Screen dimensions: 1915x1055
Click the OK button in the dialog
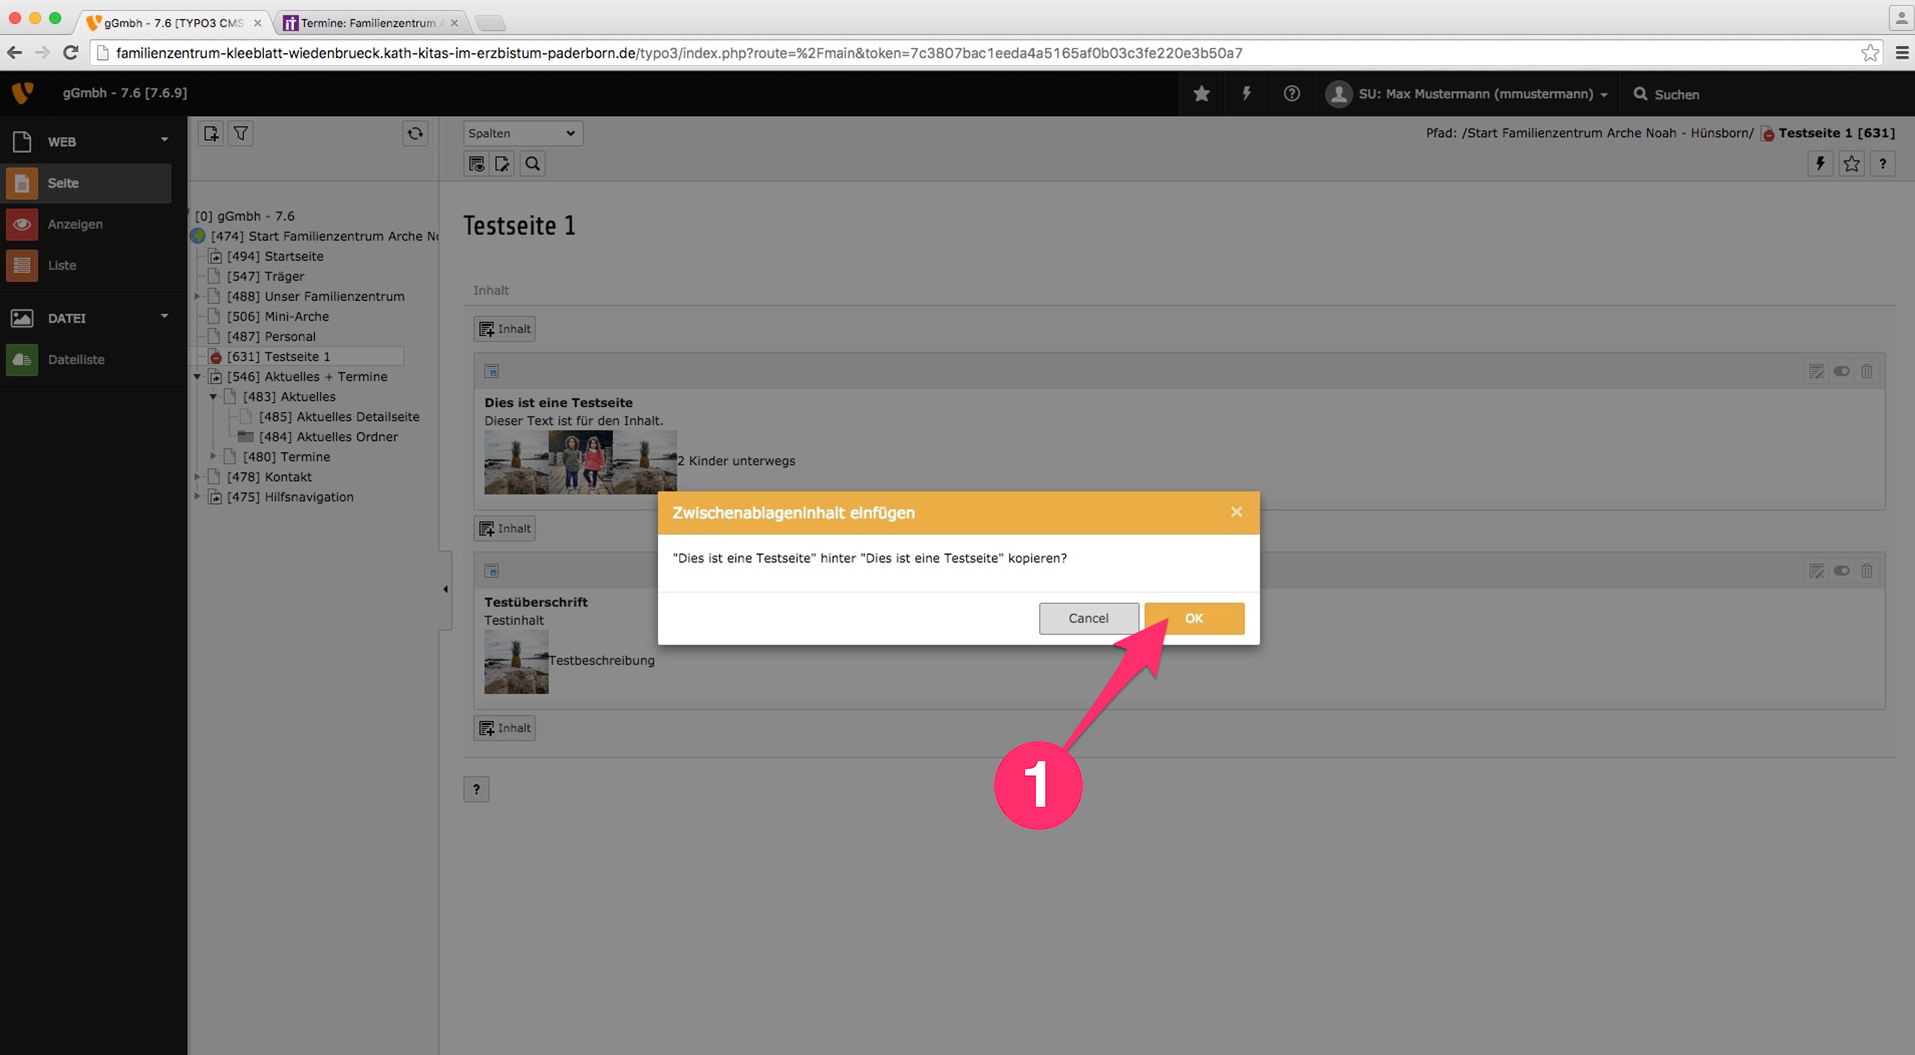click(1193, 618)
